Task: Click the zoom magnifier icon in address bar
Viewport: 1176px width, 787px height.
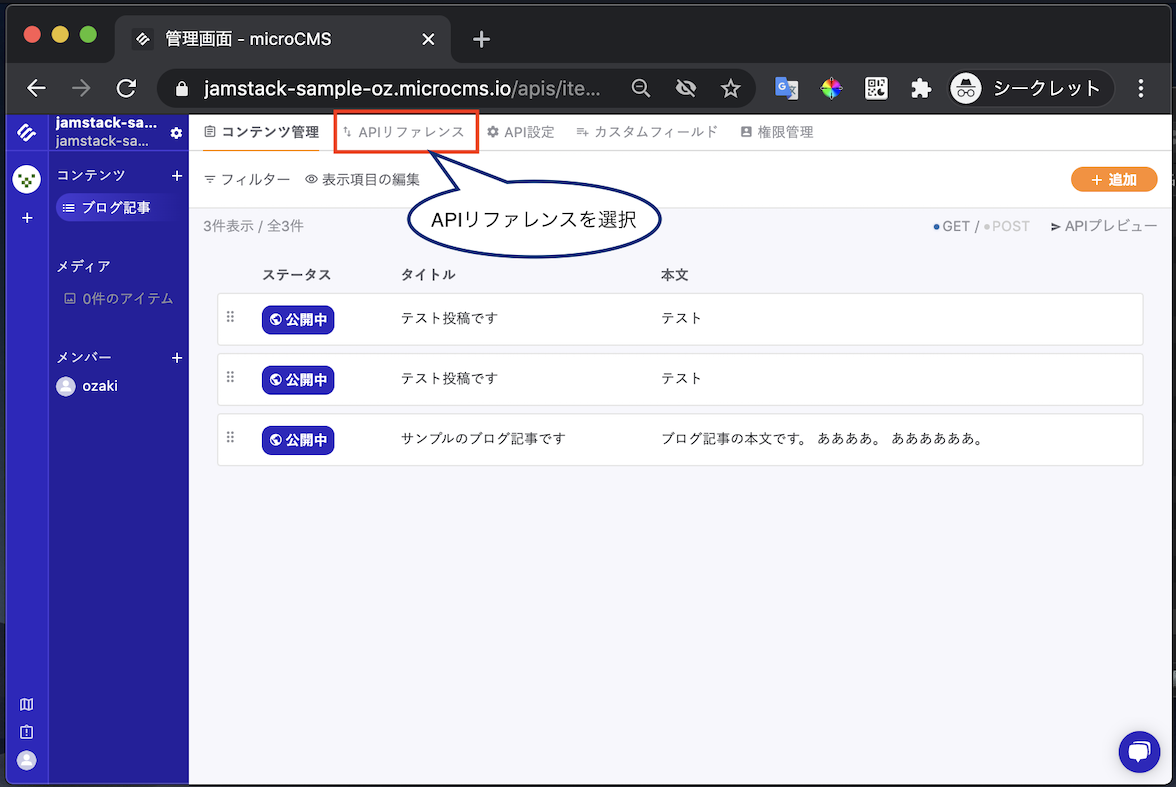Action: click(x=640, y=89)
